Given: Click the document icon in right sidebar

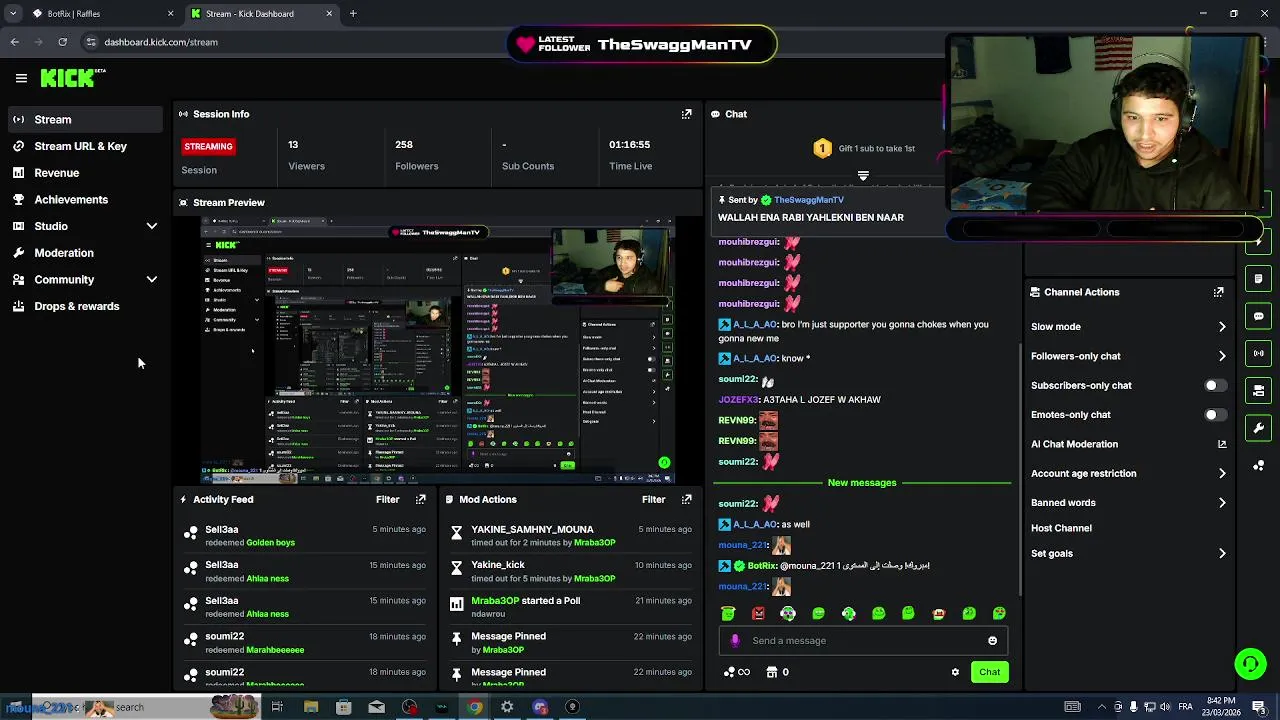Looking at the screenshot, I should pyautogui.click(x=1258, y=278).
